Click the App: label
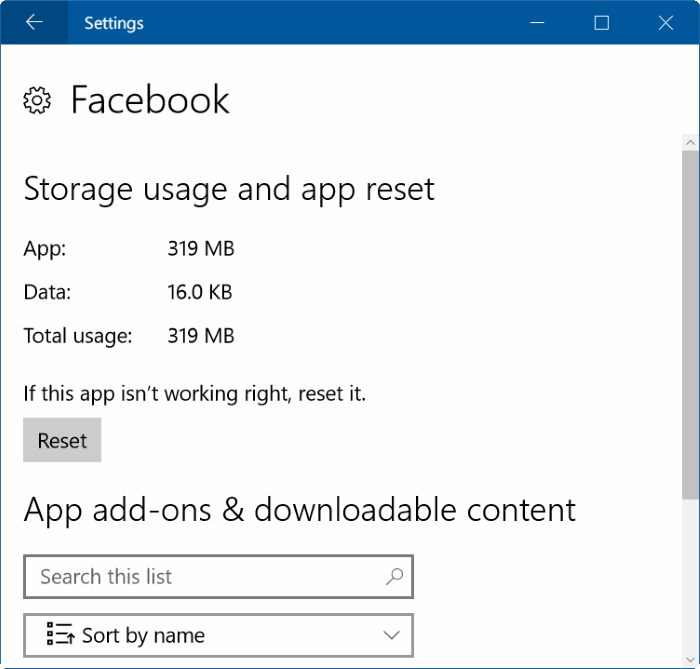 45,249
